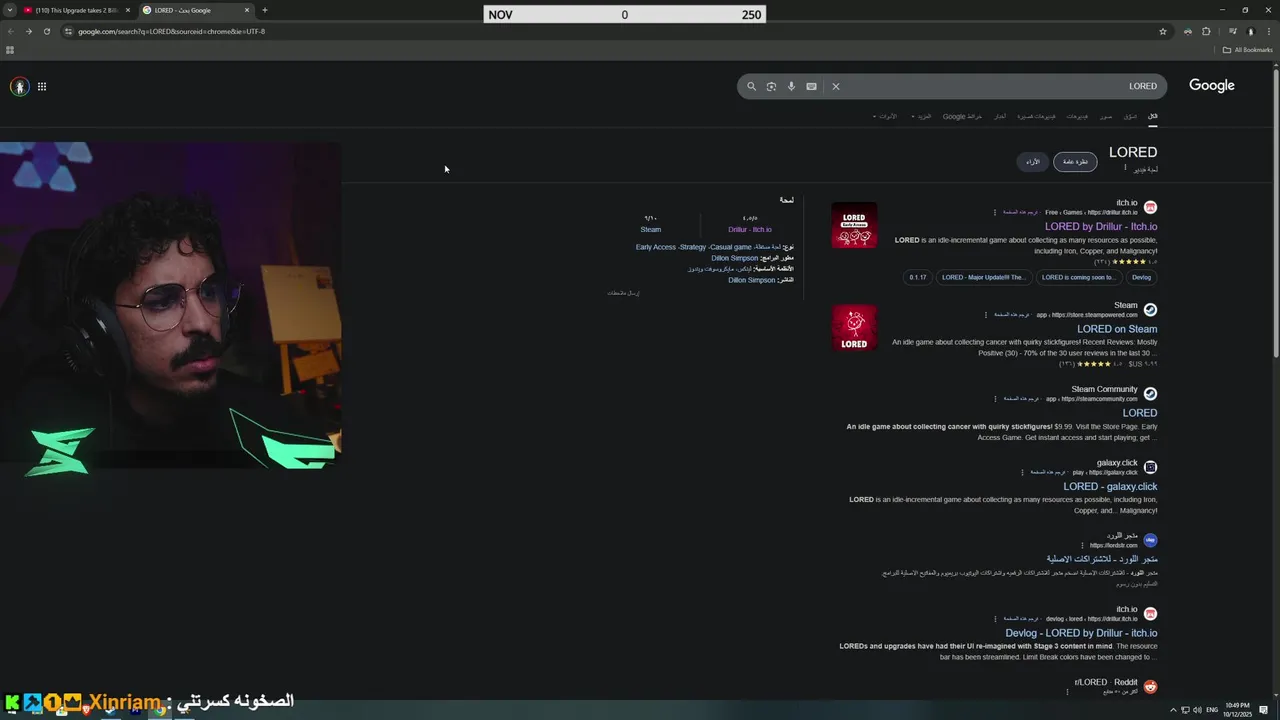
Task: Open 'Devlog - LORED by Drillur - itch.io' result
Action: (x=1081, y=633)
